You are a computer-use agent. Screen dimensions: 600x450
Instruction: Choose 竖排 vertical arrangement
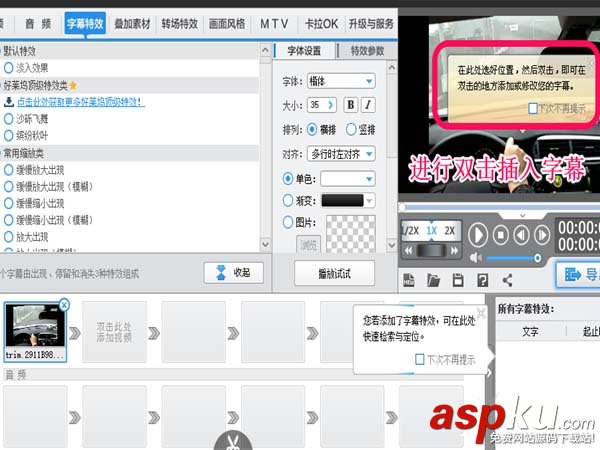[x=351, y=130]
